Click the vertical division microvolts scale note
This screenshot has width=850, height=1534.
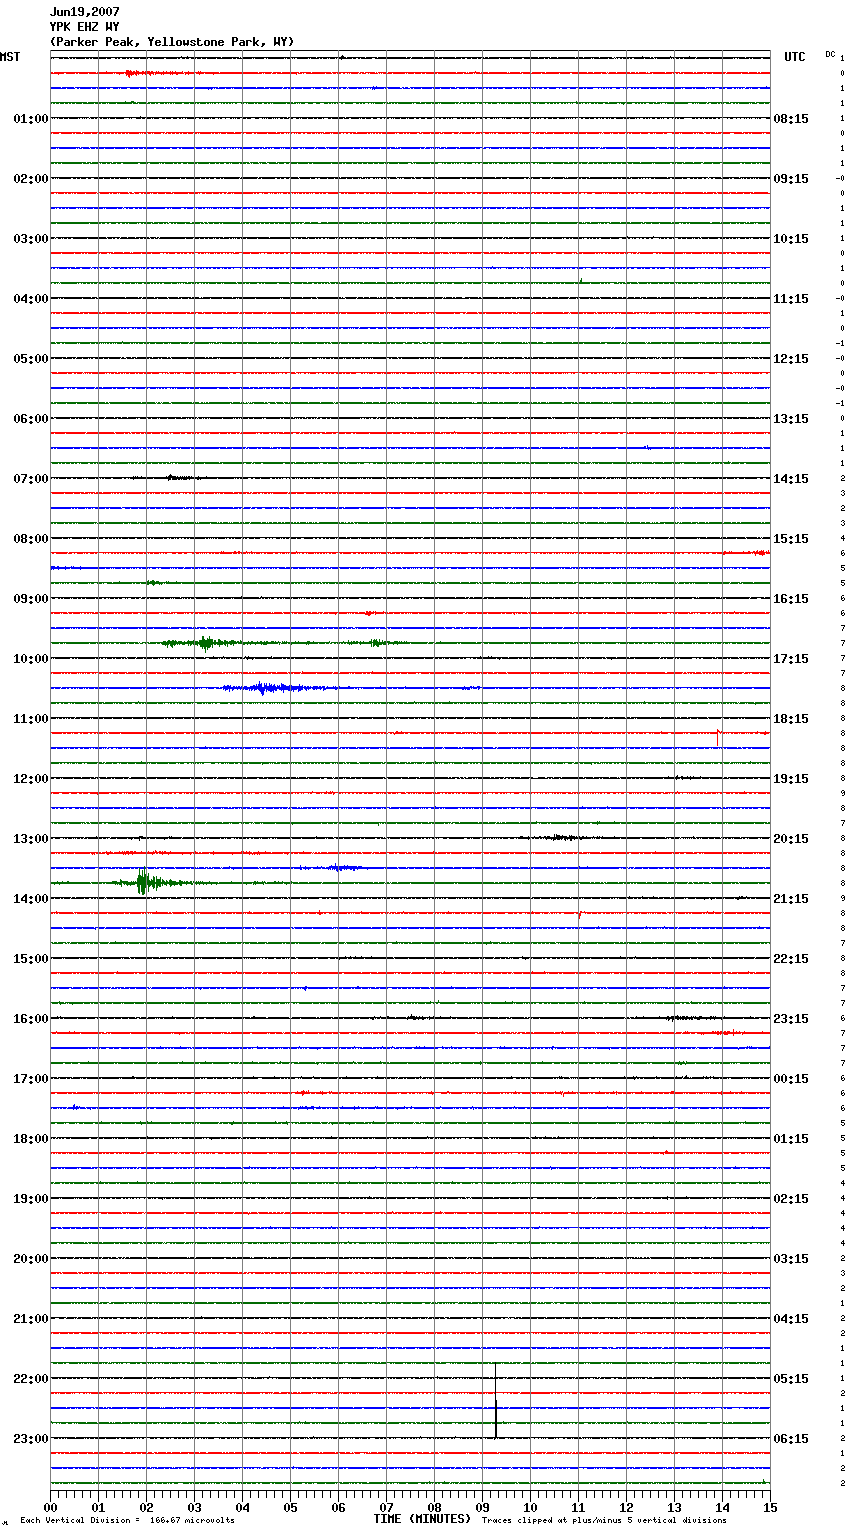(x=127, y=1521)
